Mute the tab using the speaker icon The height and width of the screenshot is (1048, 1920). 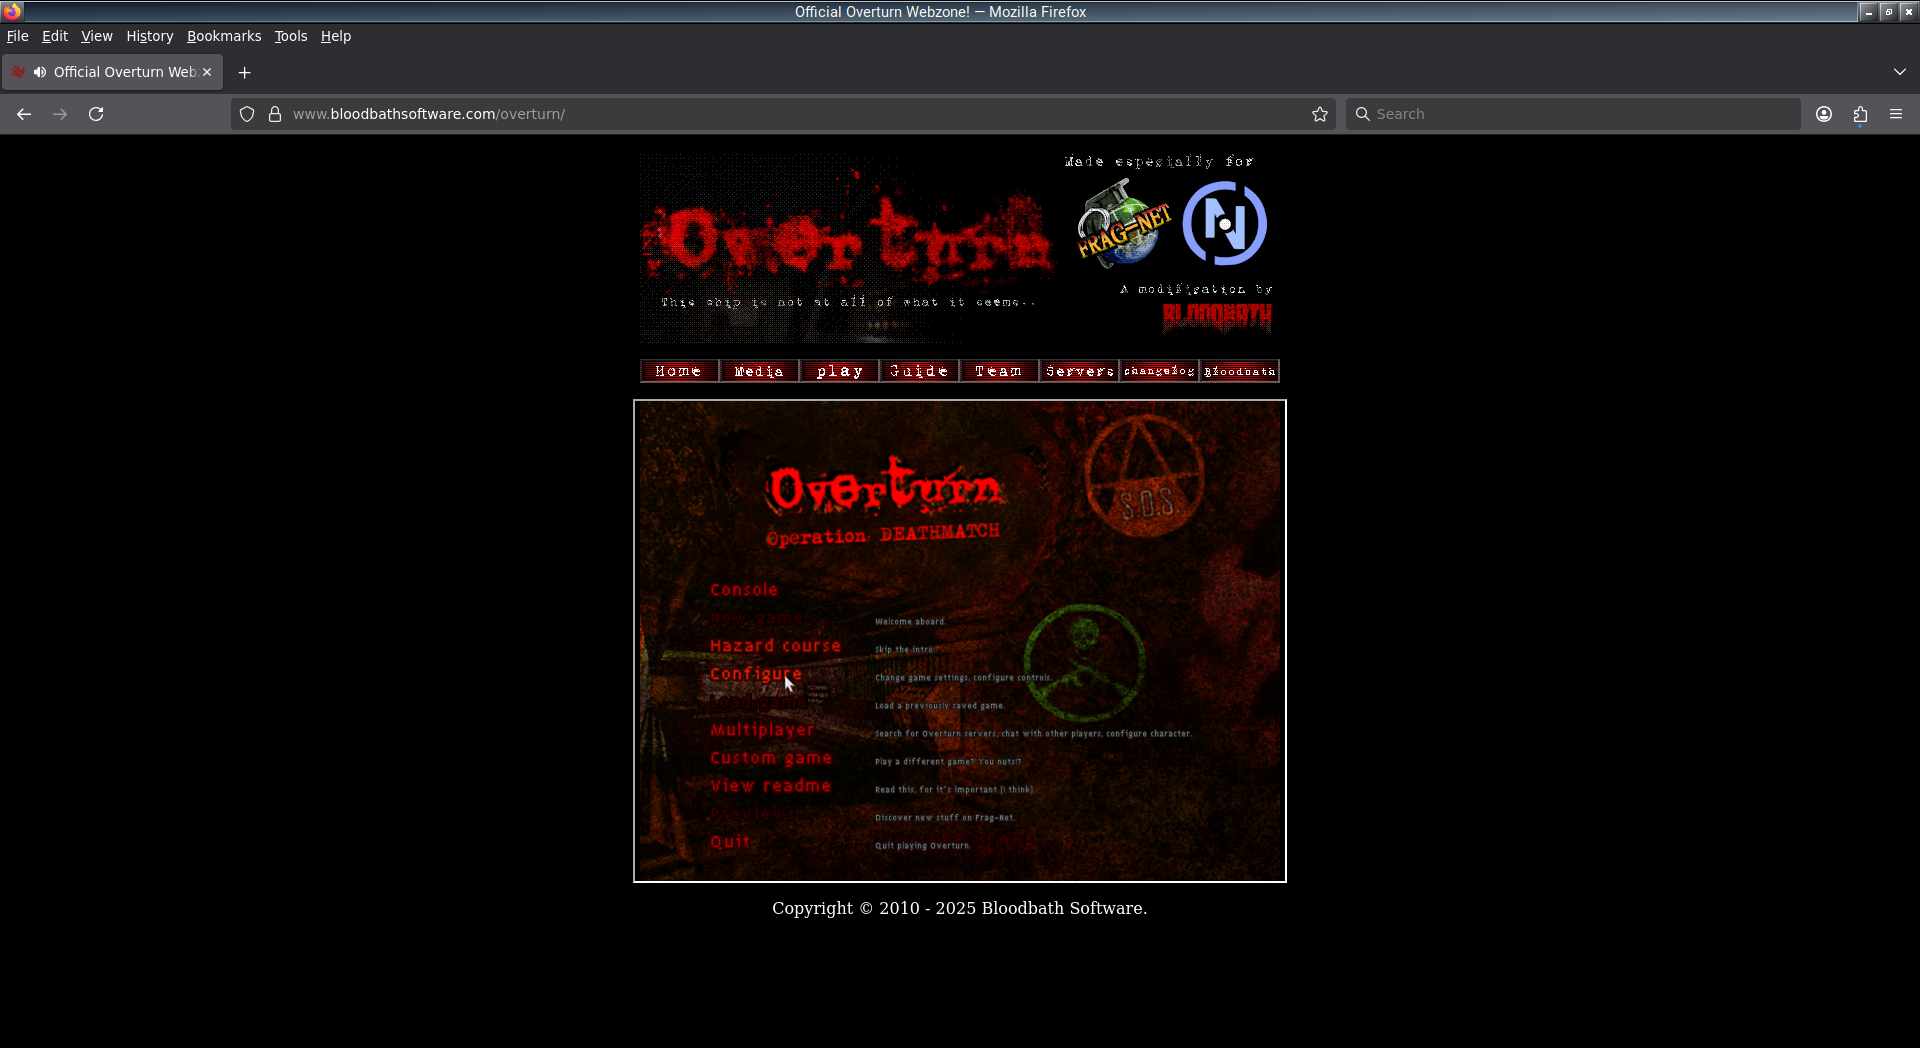tap(40, 72)
